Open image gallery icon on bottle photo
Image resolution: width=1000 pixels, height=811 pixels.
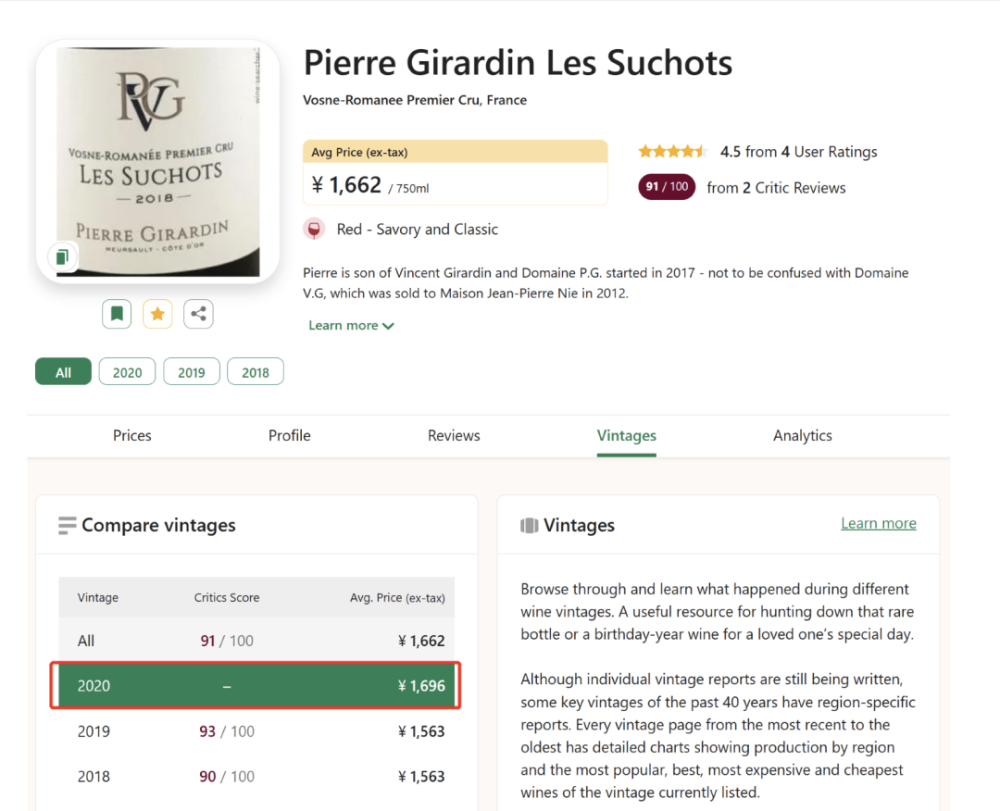62,257
